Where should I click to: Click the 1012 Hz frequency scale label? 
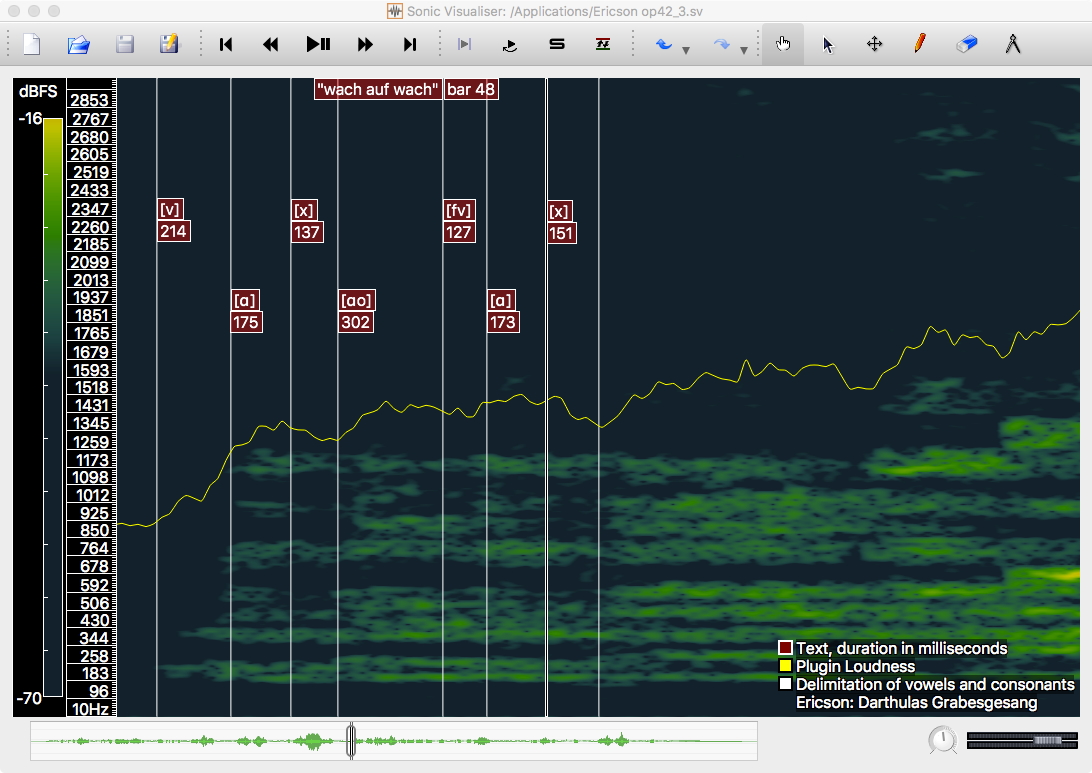tap(93, 495)
